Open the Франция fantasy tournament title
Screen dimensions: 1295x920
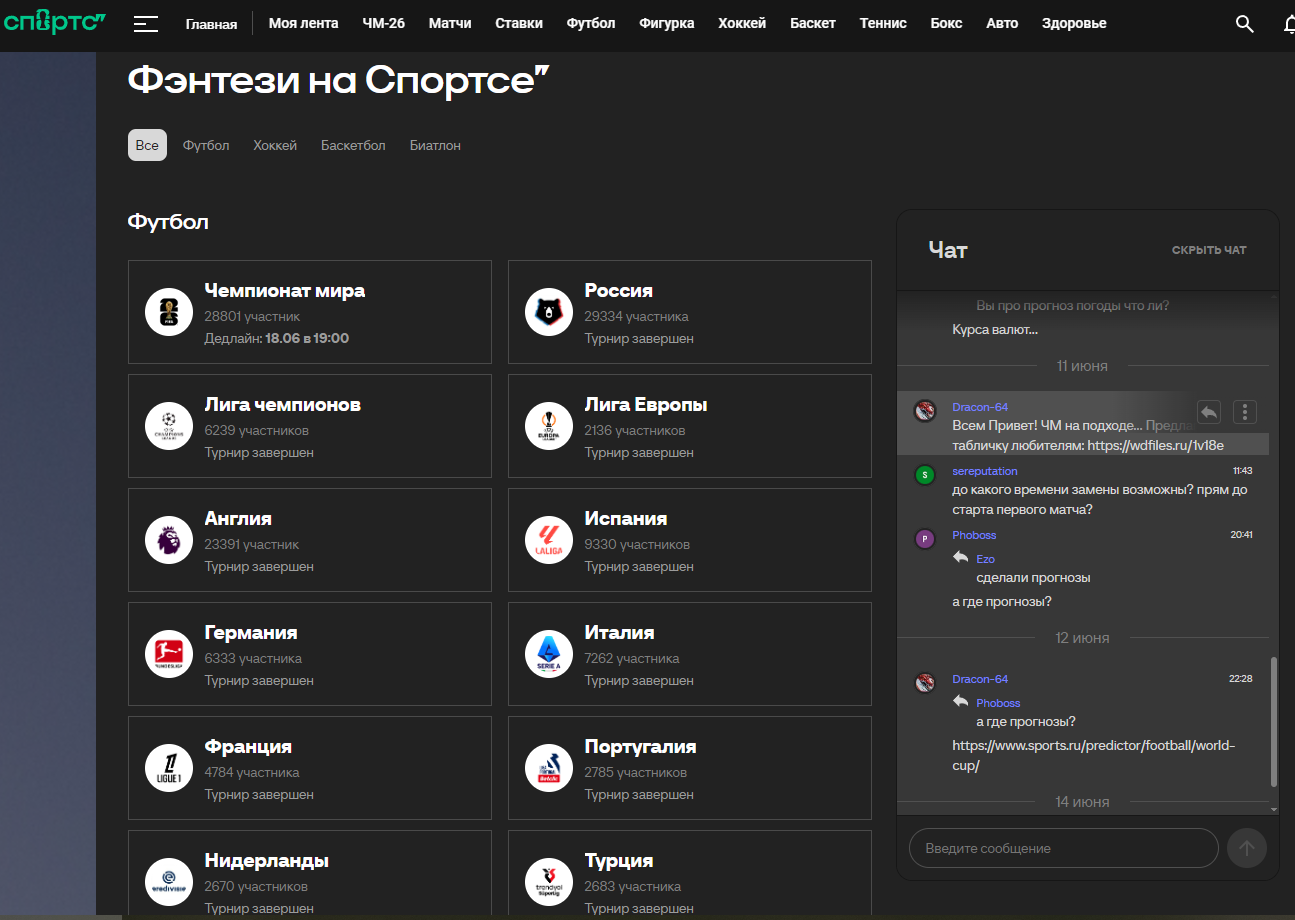point(248,747)
